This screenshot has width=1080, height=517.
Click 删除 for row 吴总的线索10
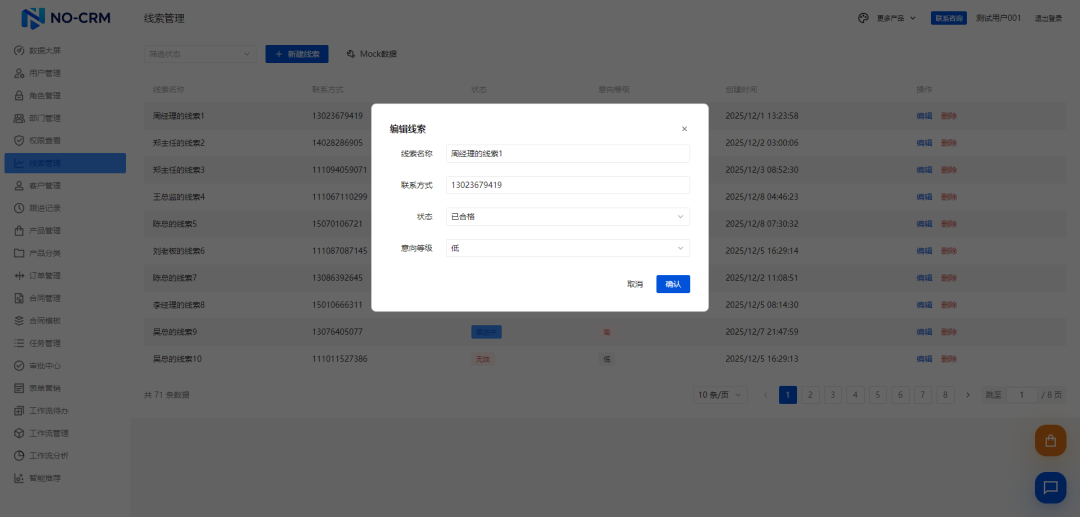pos(948,359)
